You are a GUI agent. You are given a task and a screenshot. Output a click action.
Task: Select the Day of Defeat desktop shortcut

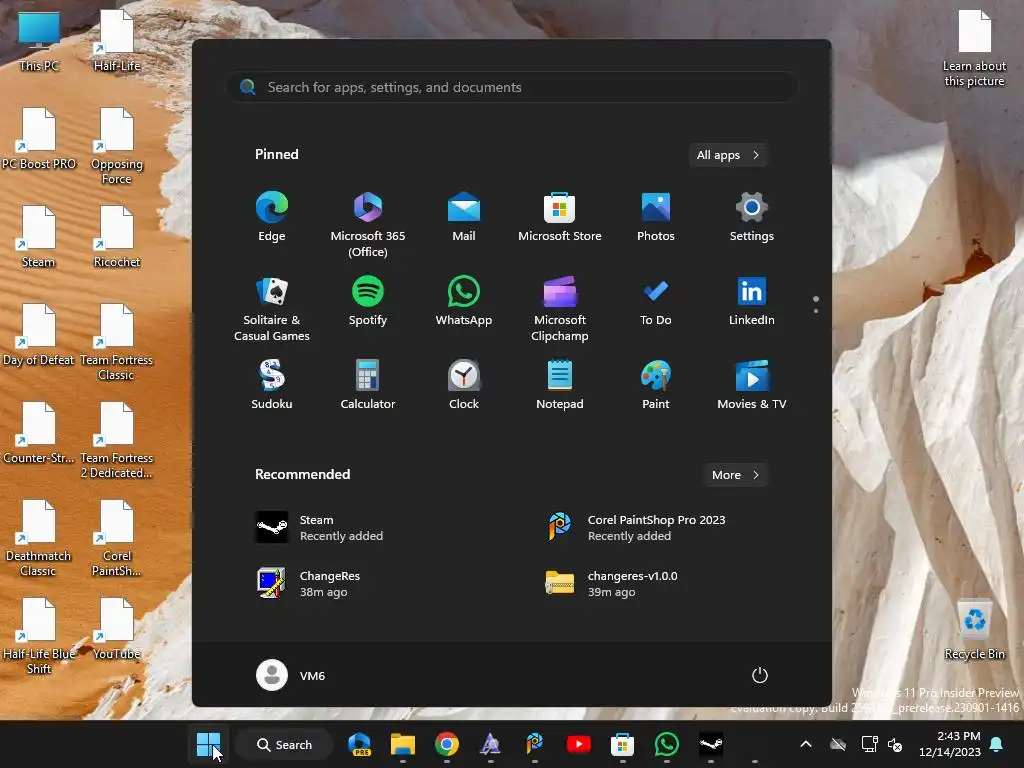tap(39, 334)
